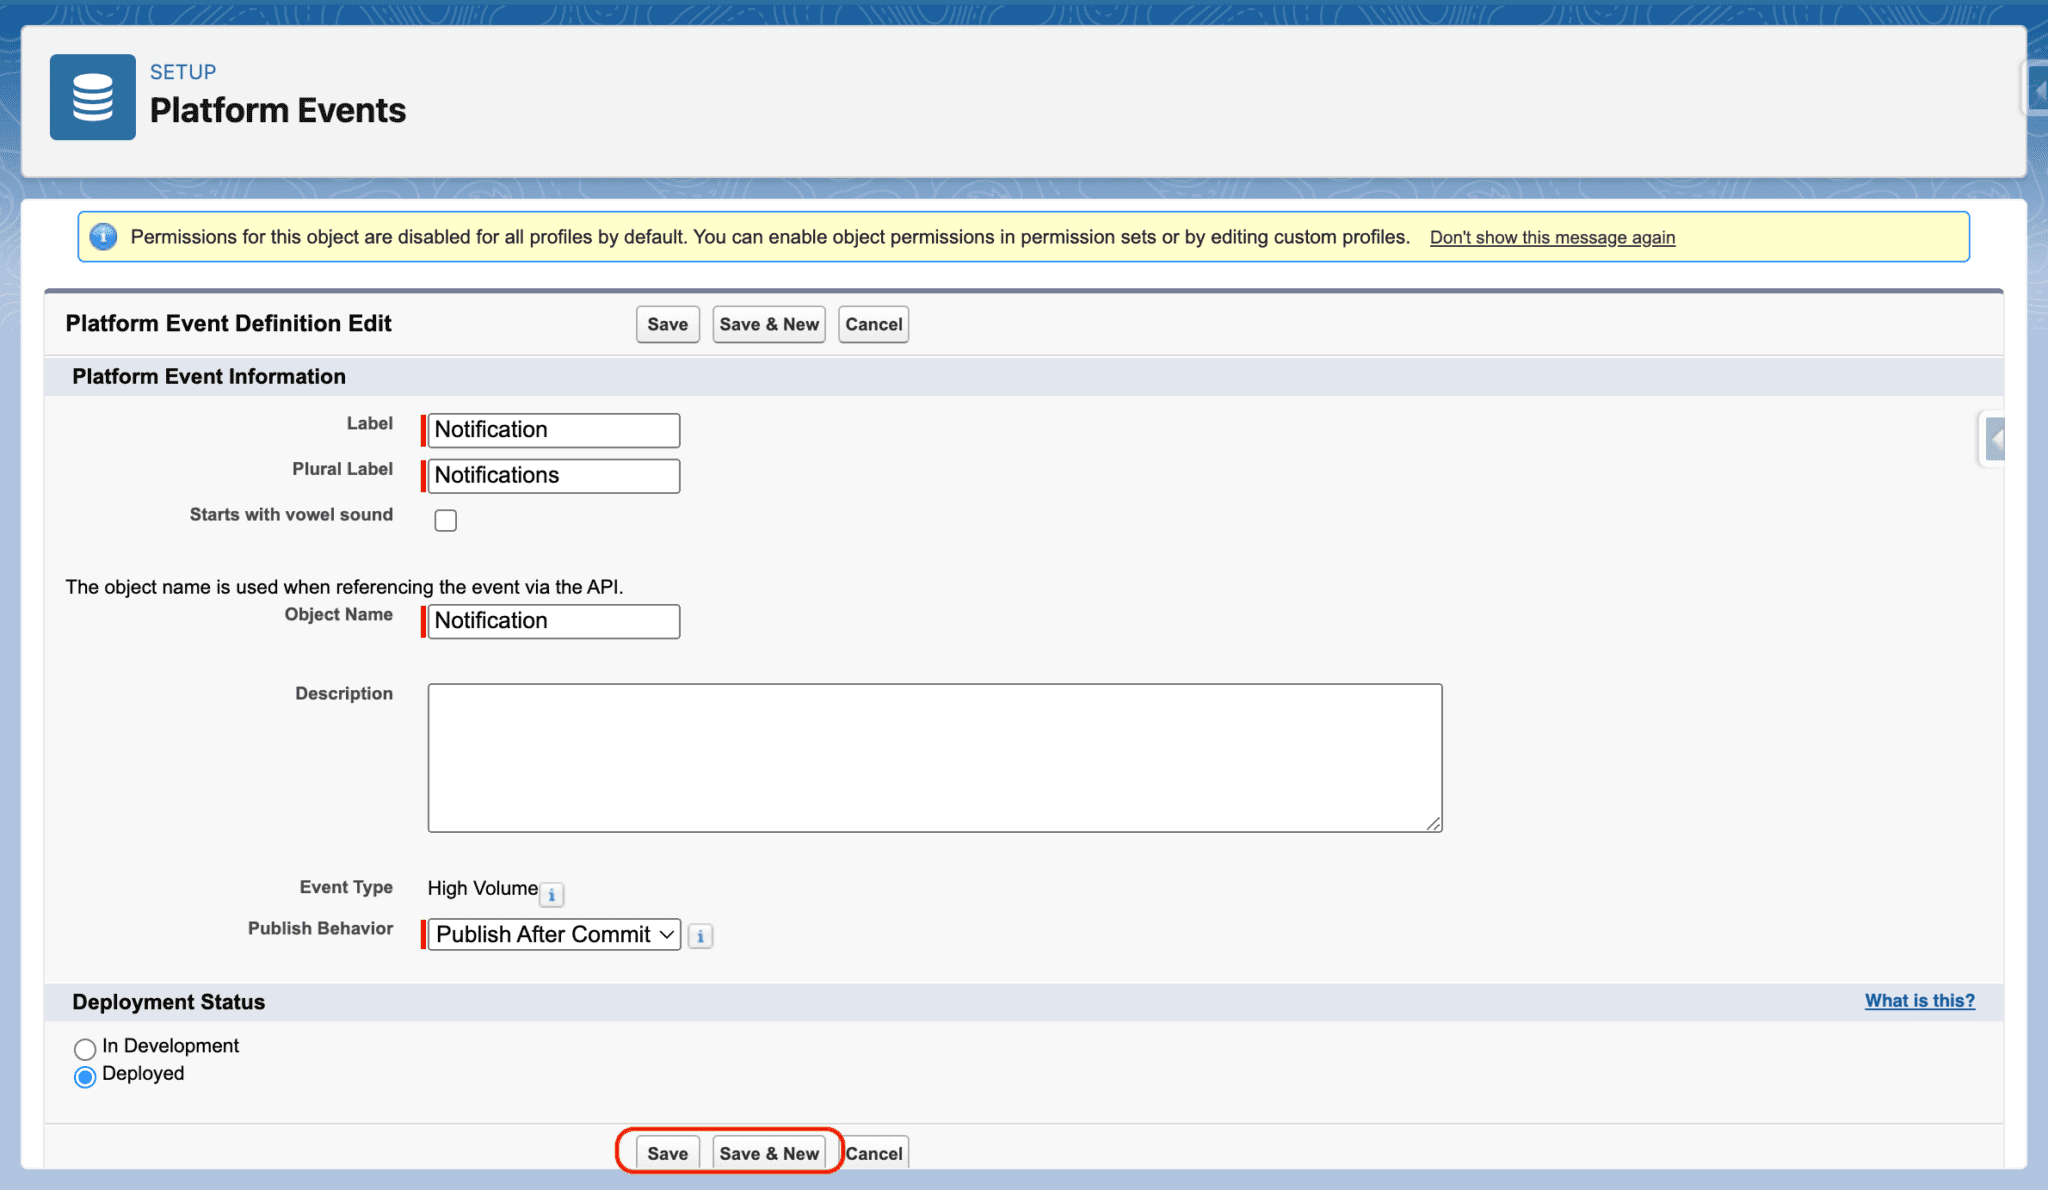Click the Deployment Status section header

(x=167, y=1002)
